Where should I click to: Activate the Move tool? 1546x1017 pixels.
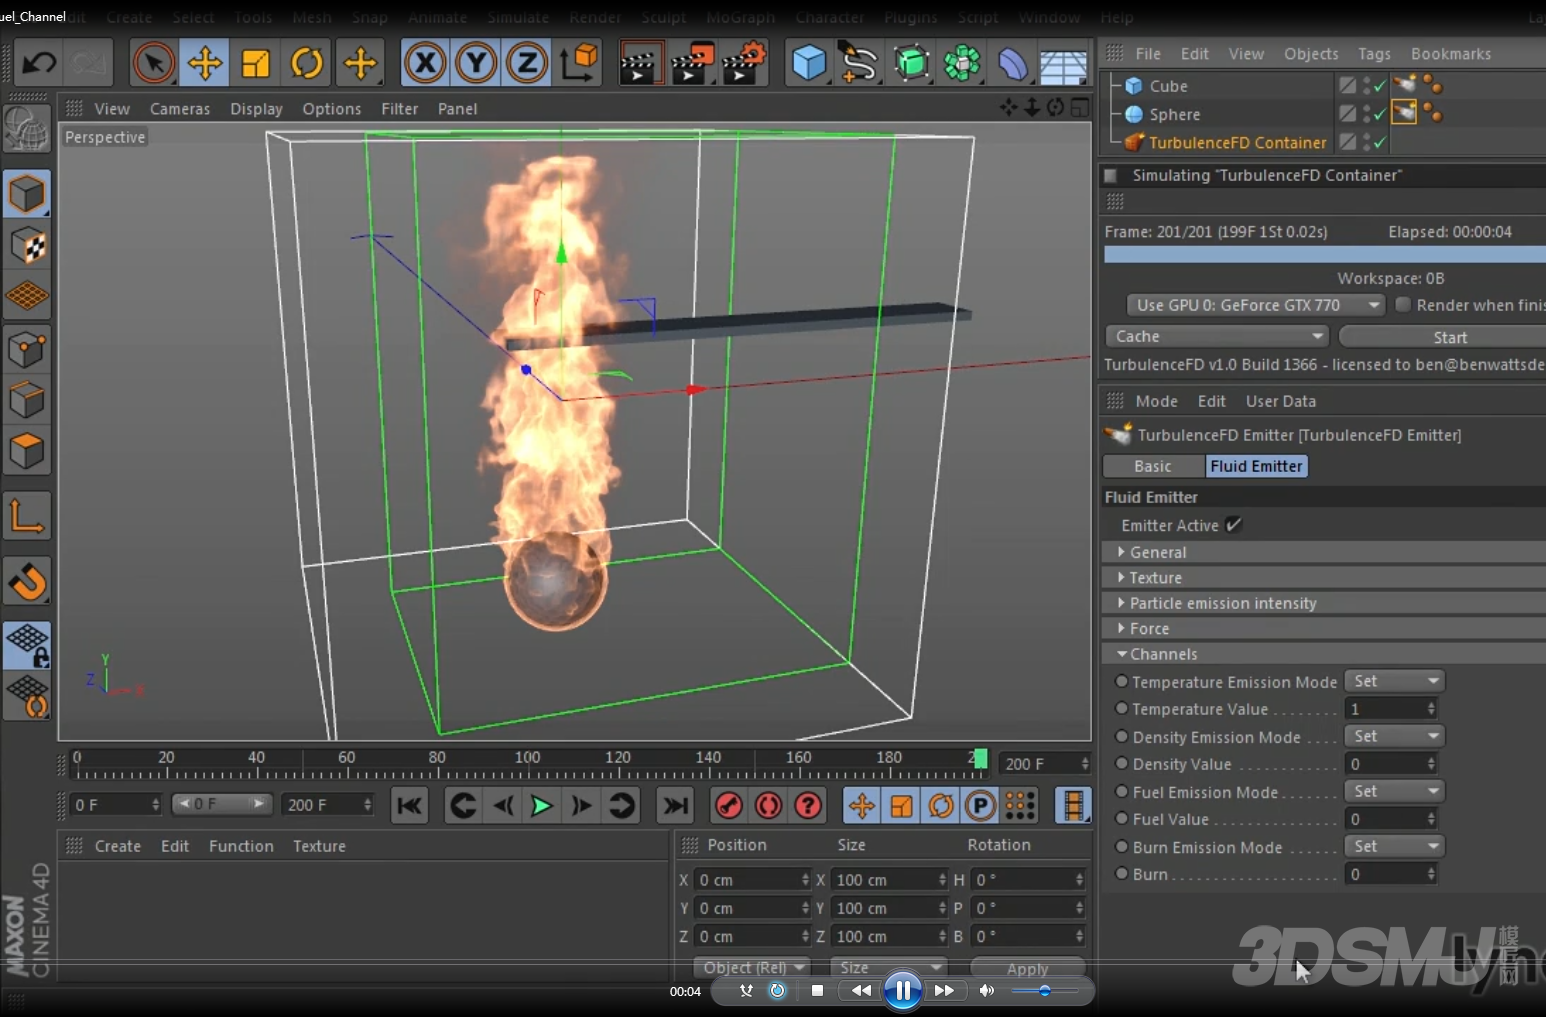(205, 63)
